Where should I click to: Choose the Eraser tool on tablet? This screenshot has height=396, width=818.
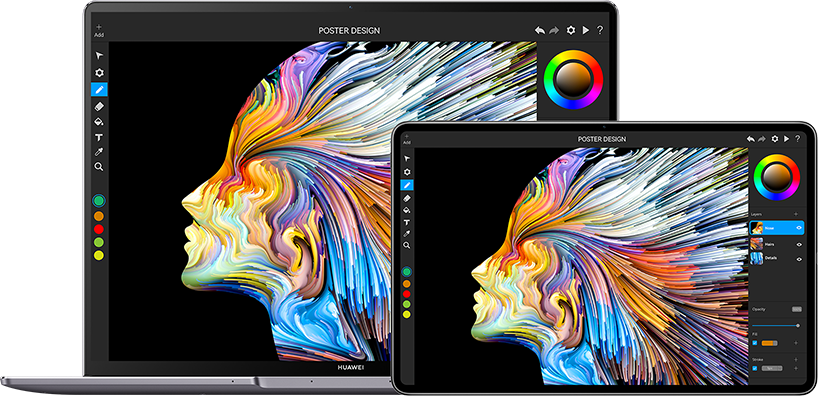point(407,198)
